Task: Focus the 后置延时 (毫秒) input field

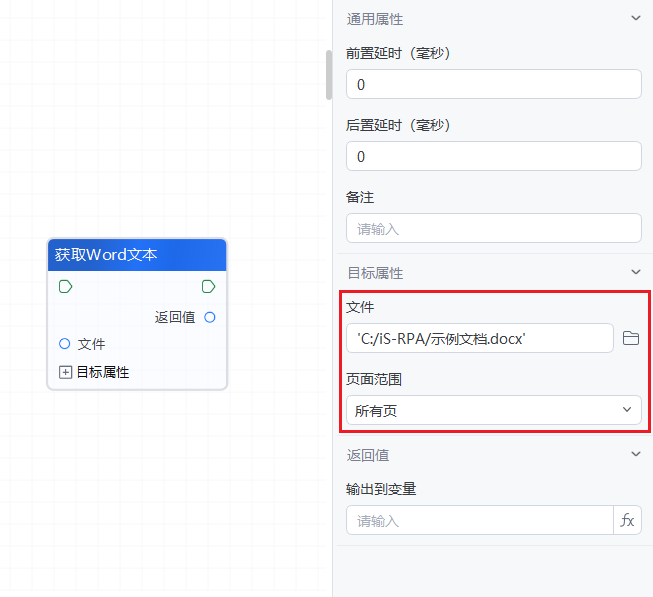Action: point(493,156)
